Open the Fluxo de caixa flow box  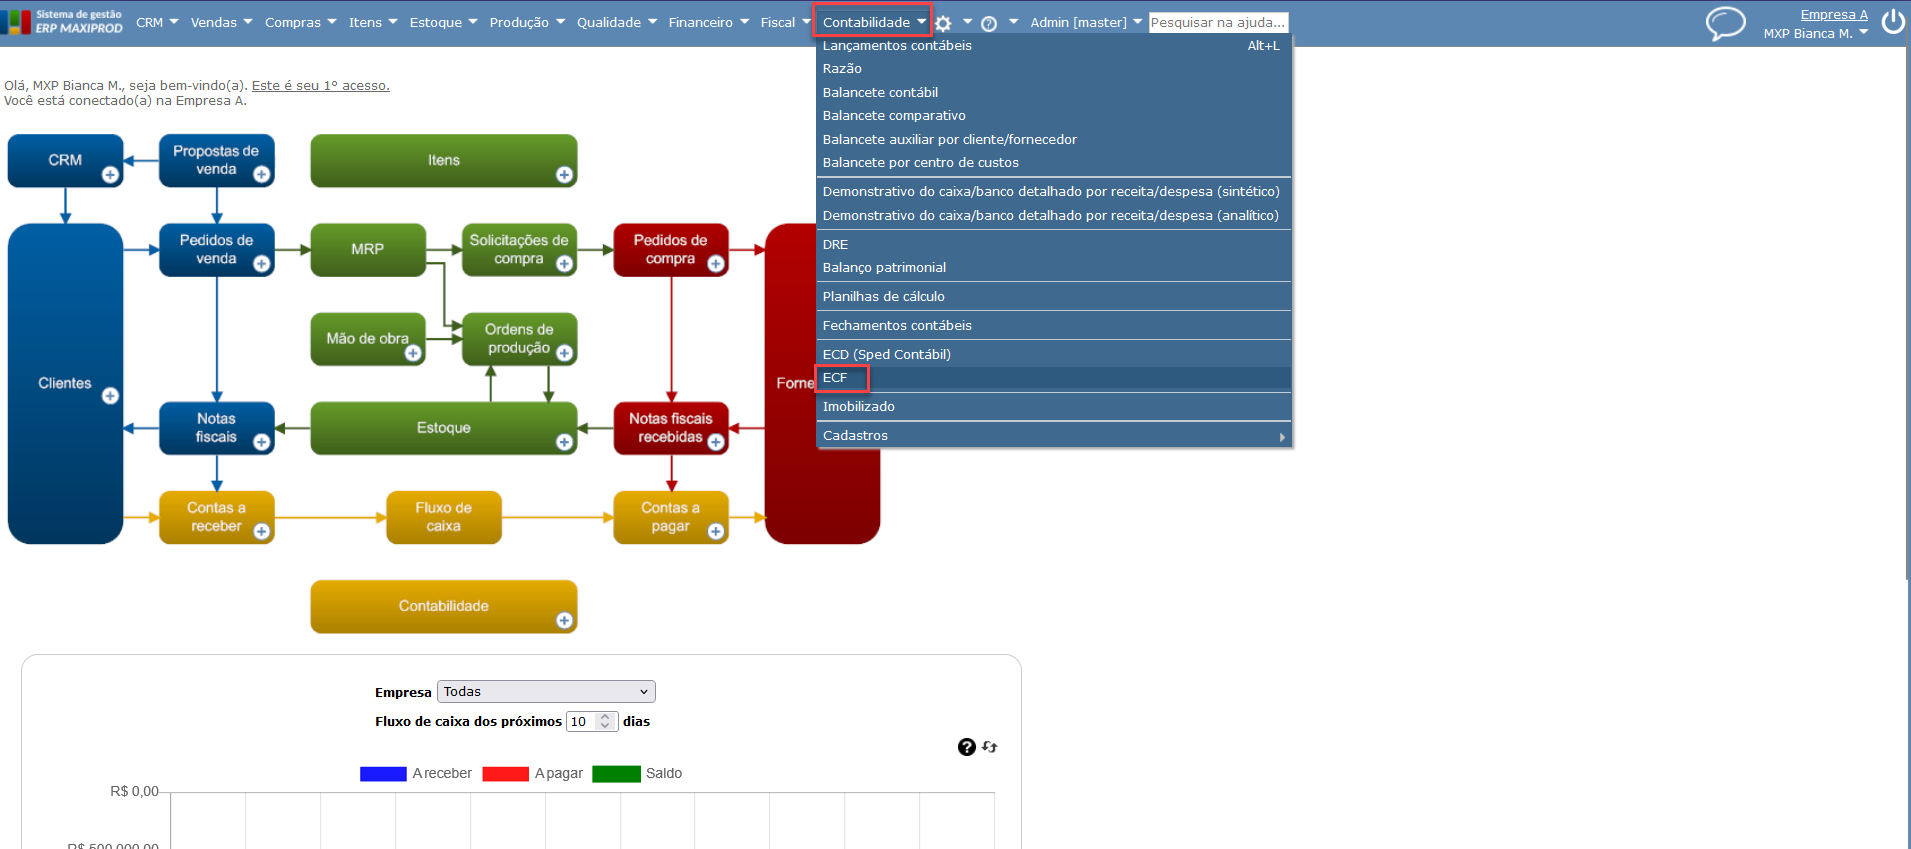click(x=444, y=517)
